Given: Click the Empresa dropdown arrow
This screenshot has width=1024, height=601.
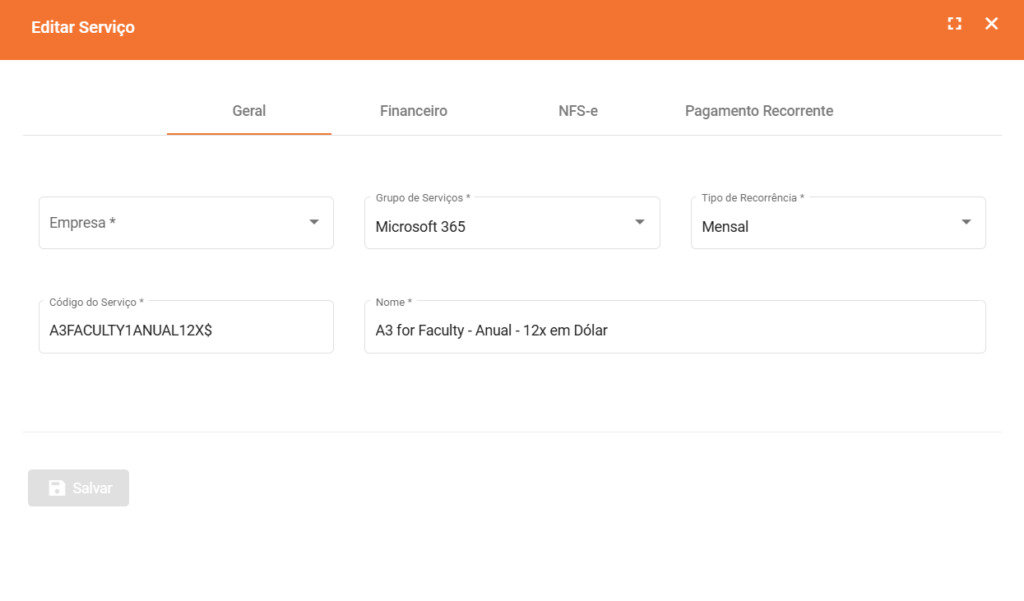Looking at the screenshot, I should (x=314, y=222).
